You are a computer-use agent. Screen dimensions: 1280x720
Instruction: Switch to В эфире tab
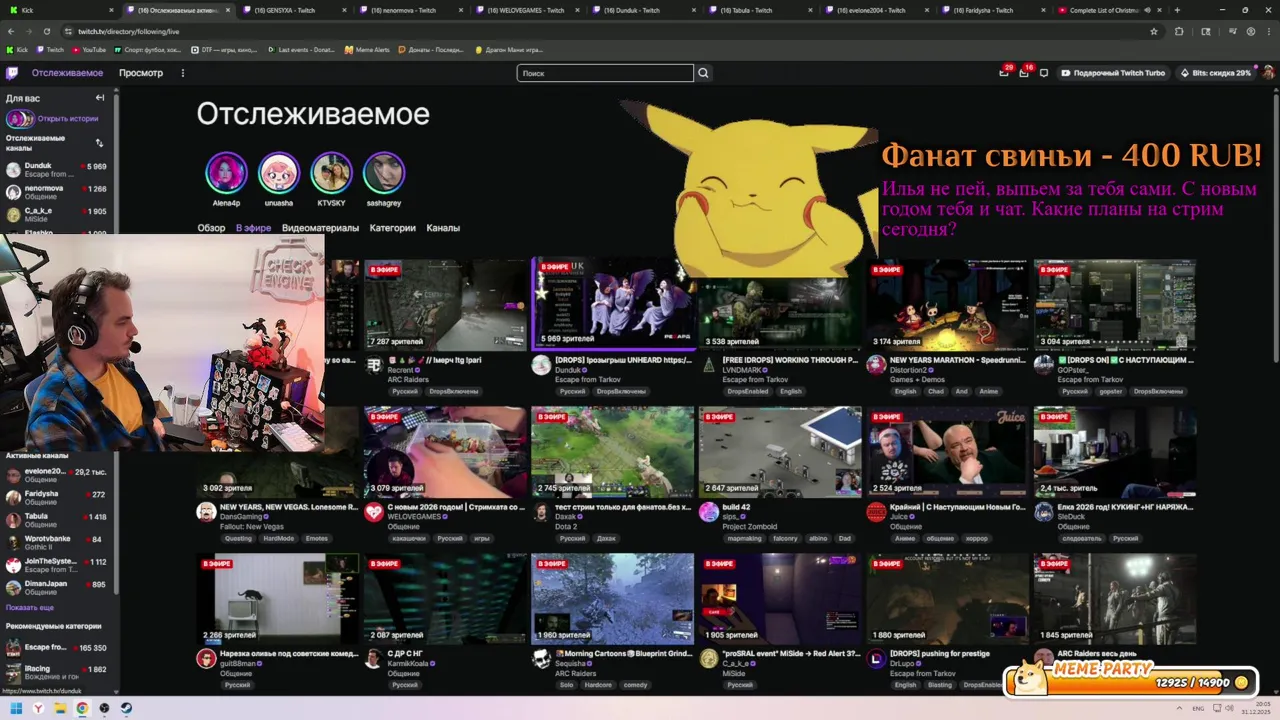click(x=253, y=228)
